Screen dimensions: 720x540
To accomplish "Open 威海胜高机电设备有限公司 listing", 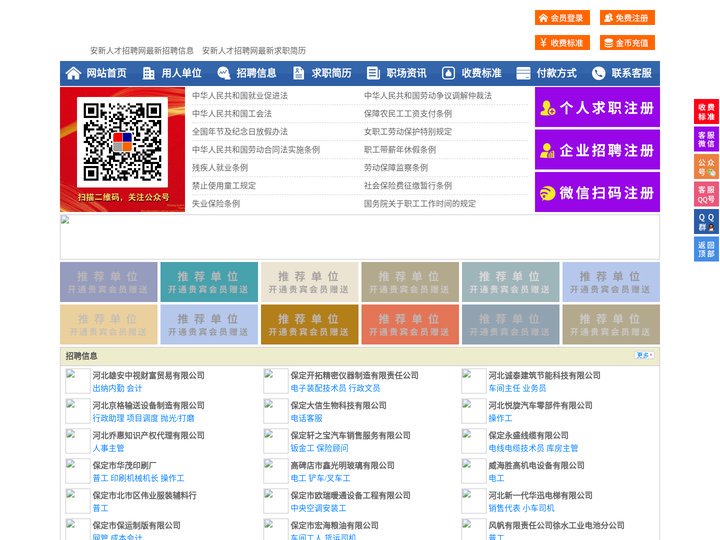I will pos(536,465).
